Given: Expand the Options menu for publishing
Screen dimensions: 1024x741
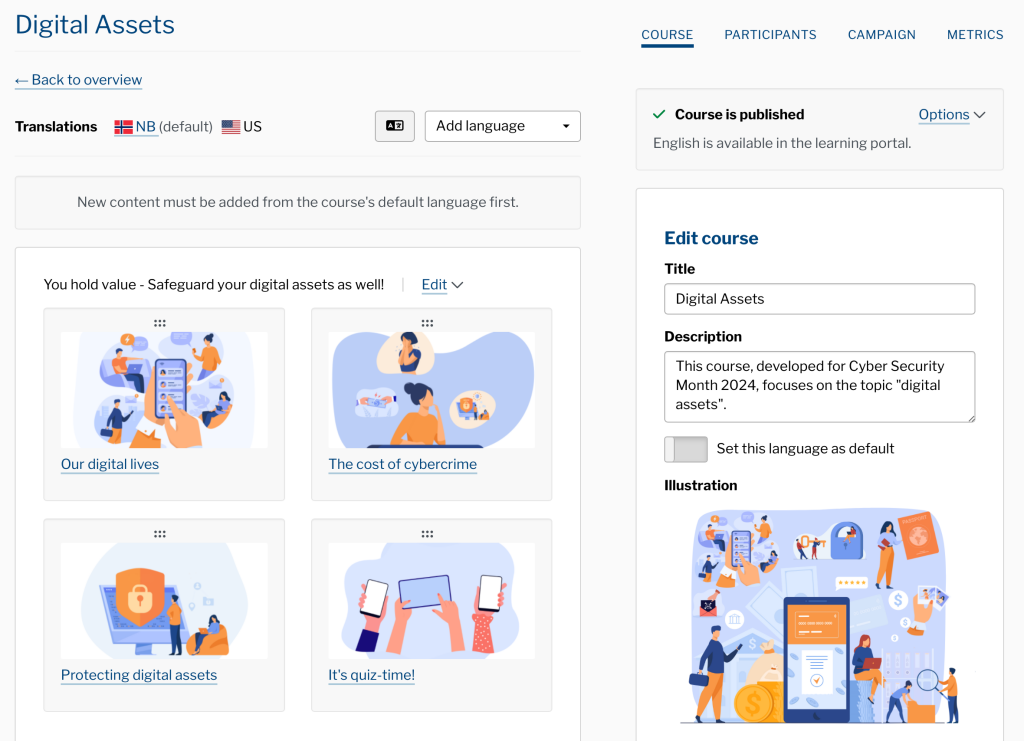Looking at the screenshot, I should point(951,114).
